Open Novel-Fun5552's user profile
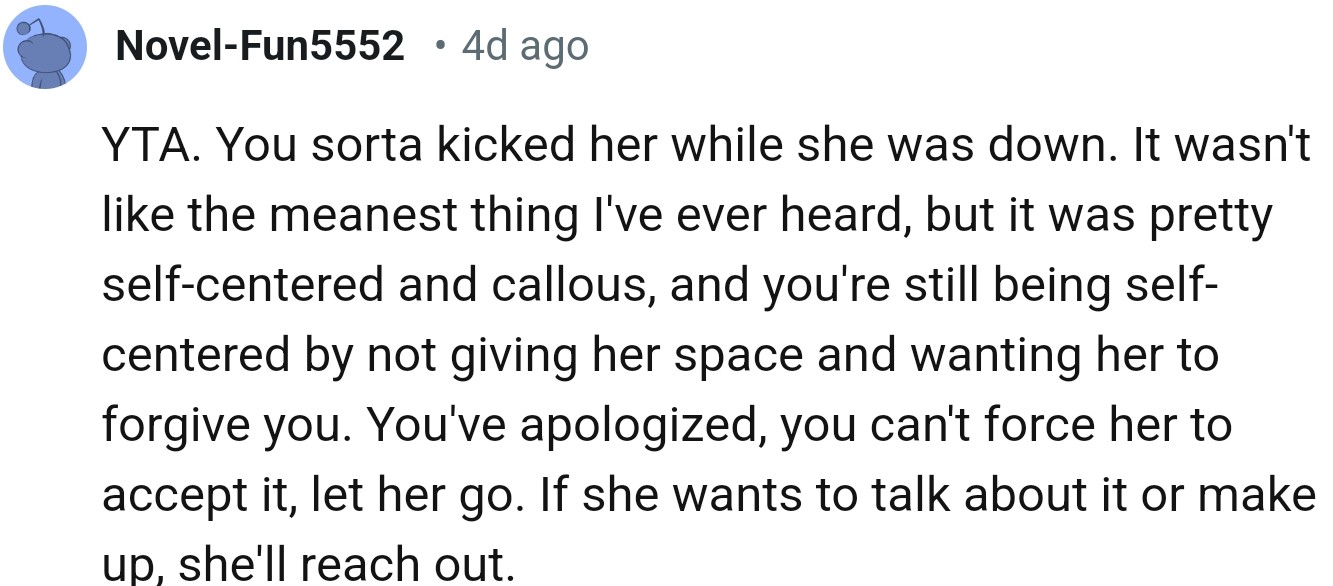 click(260, 46)
